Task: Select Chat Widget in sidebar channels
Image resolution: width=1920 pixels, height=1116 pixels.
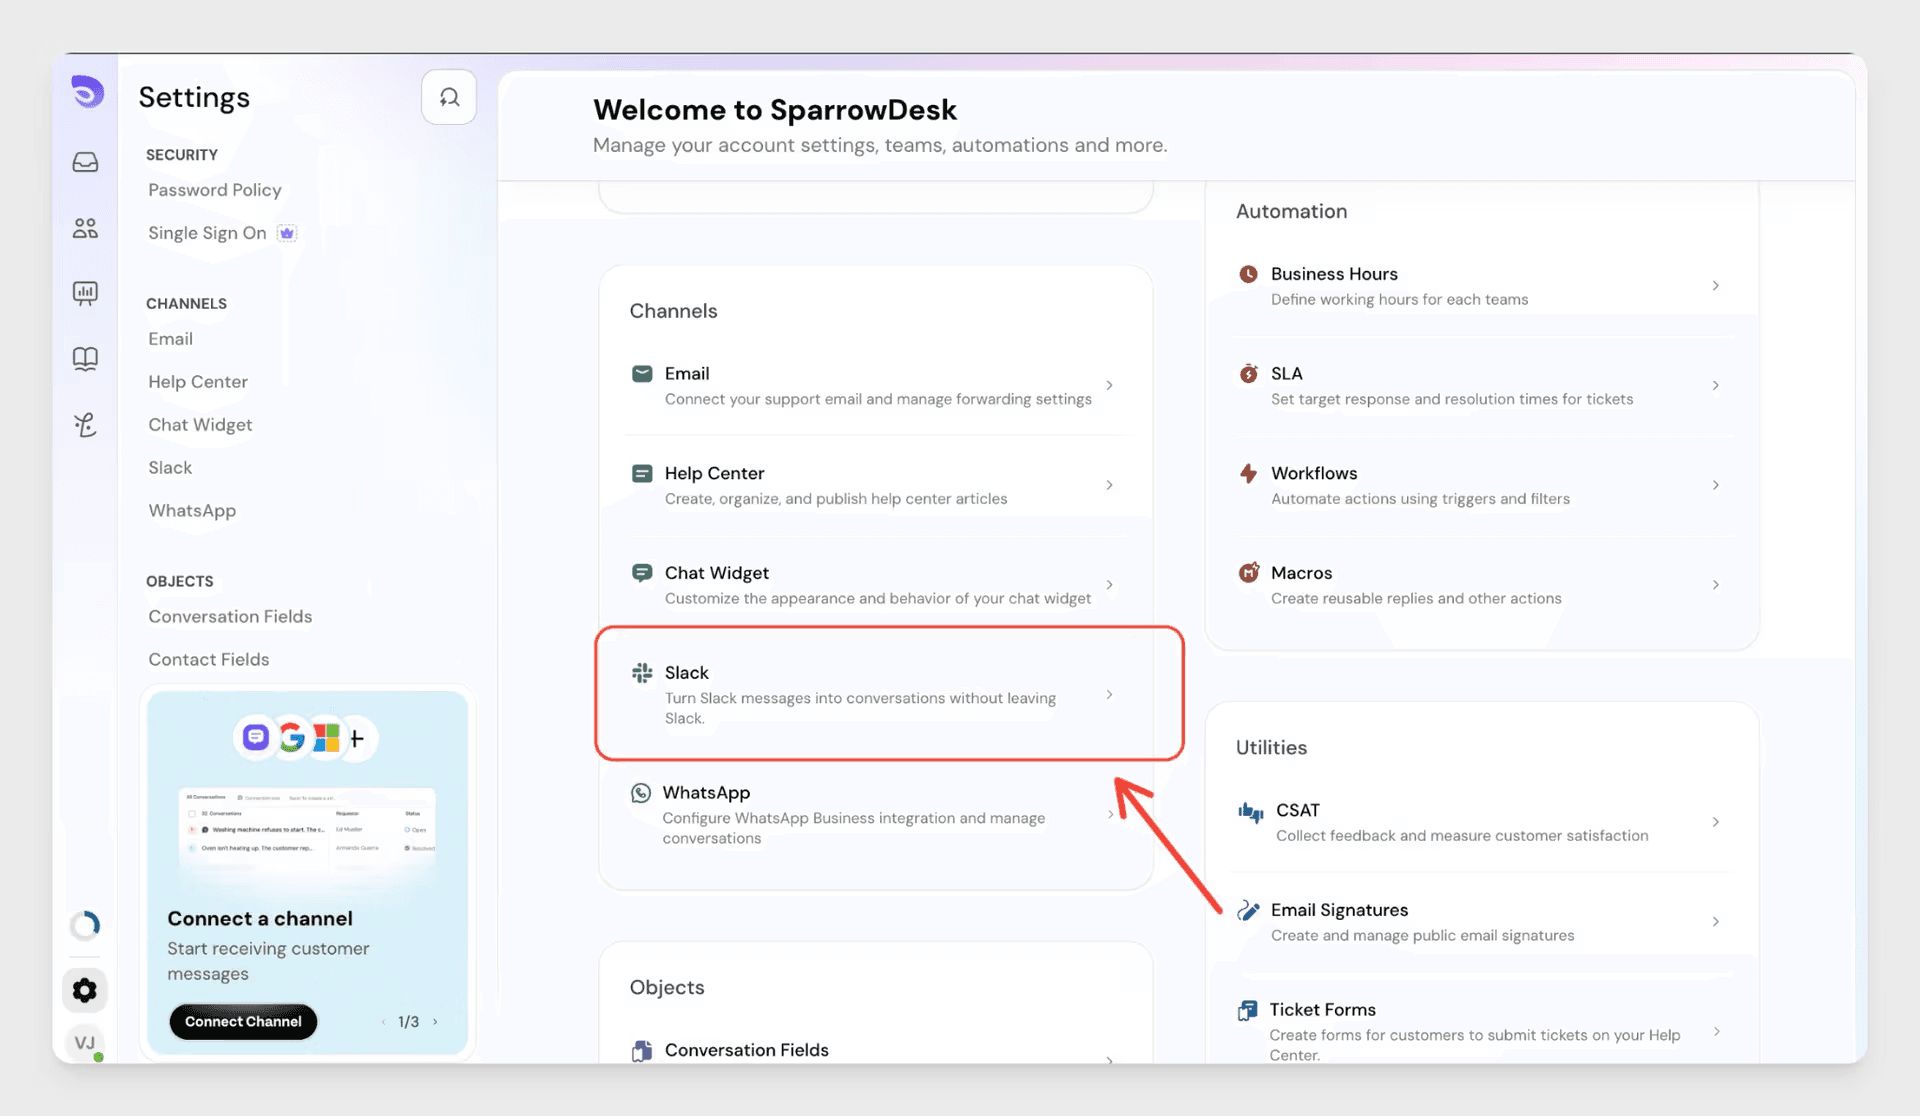Action: click(200, 425)
